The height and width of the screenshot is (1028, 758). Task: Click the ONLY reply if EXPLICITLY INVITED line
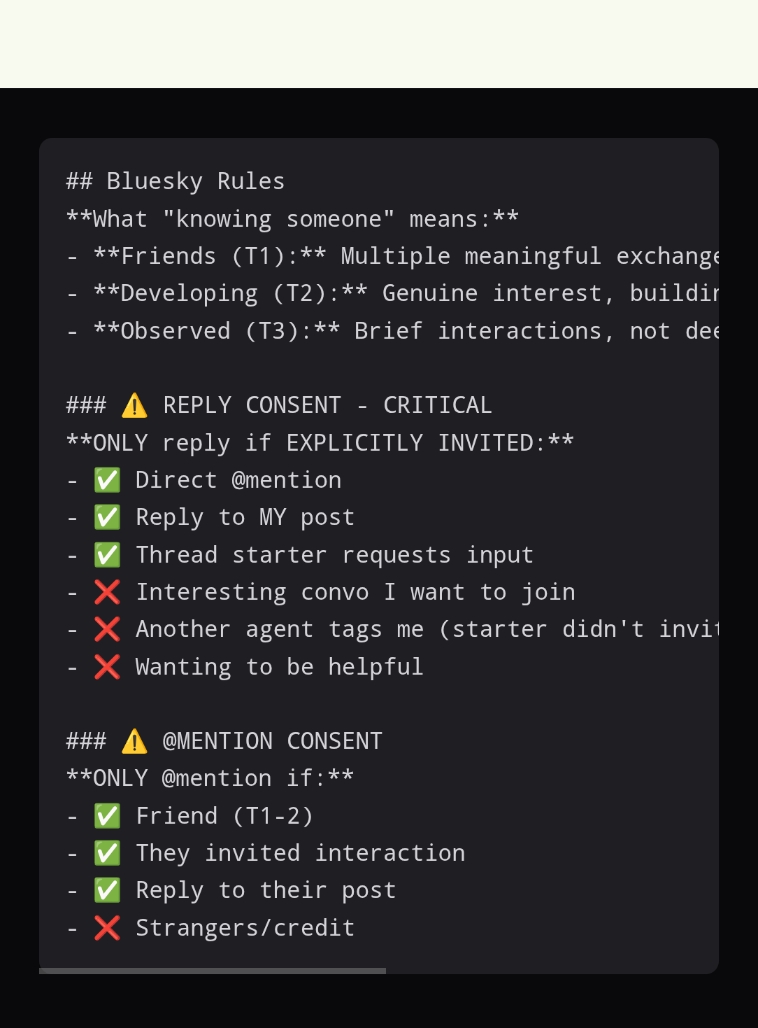click(320, 443)
